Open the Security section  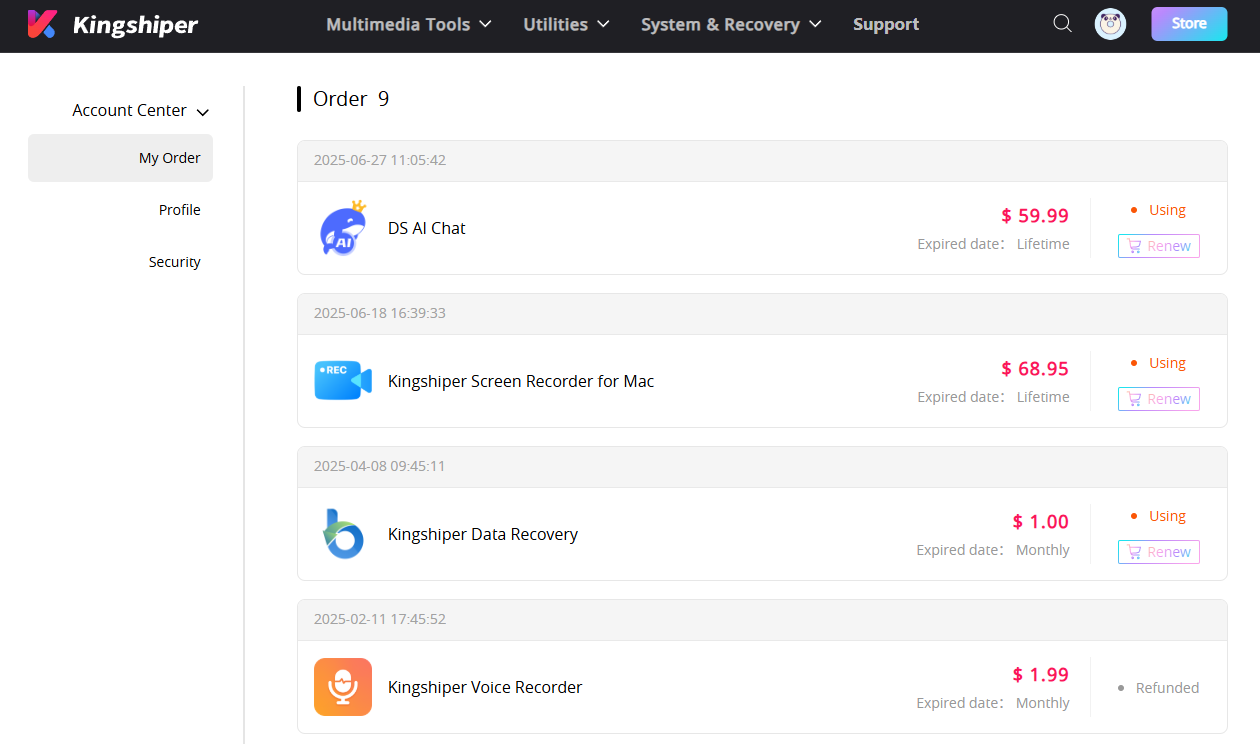(175, 262)
